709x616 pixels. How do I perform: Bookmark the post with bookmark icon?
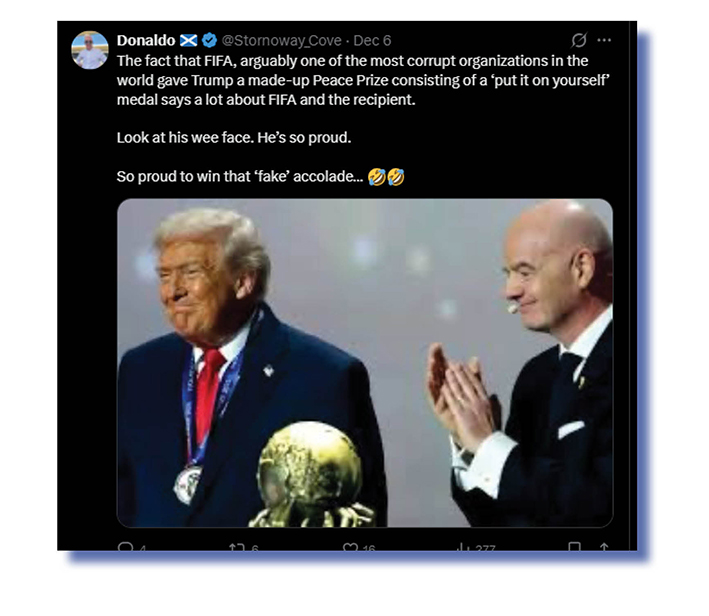click(574, 547)
